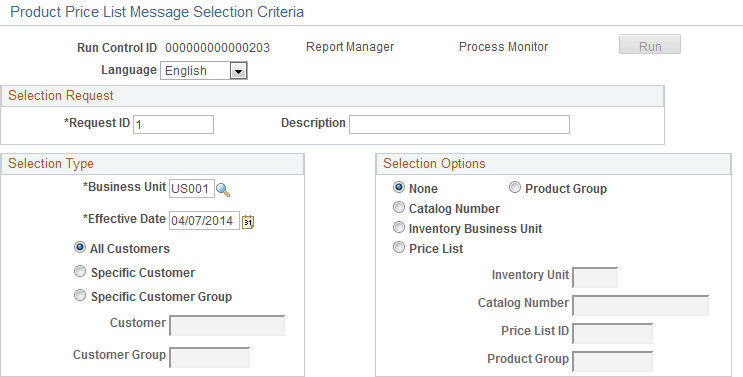The image size is (743, 377).
Task: Click the Selection Request section header
Action: [x=332, y=96]
